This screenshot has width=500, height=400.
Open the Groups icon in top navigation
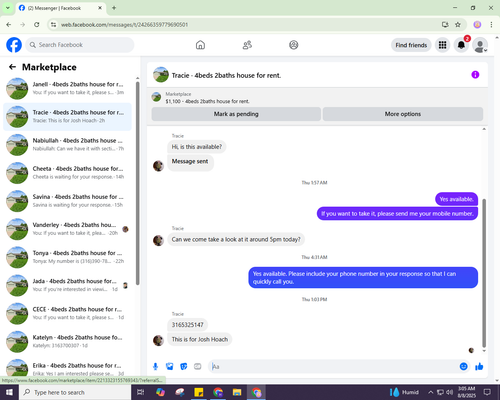click(x=294, y=45)
